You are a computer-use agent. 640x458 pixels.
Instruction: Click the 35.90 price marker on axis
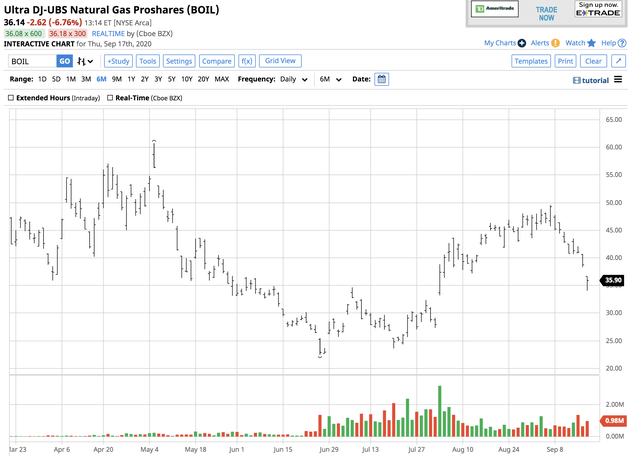[x=613, y=281]
